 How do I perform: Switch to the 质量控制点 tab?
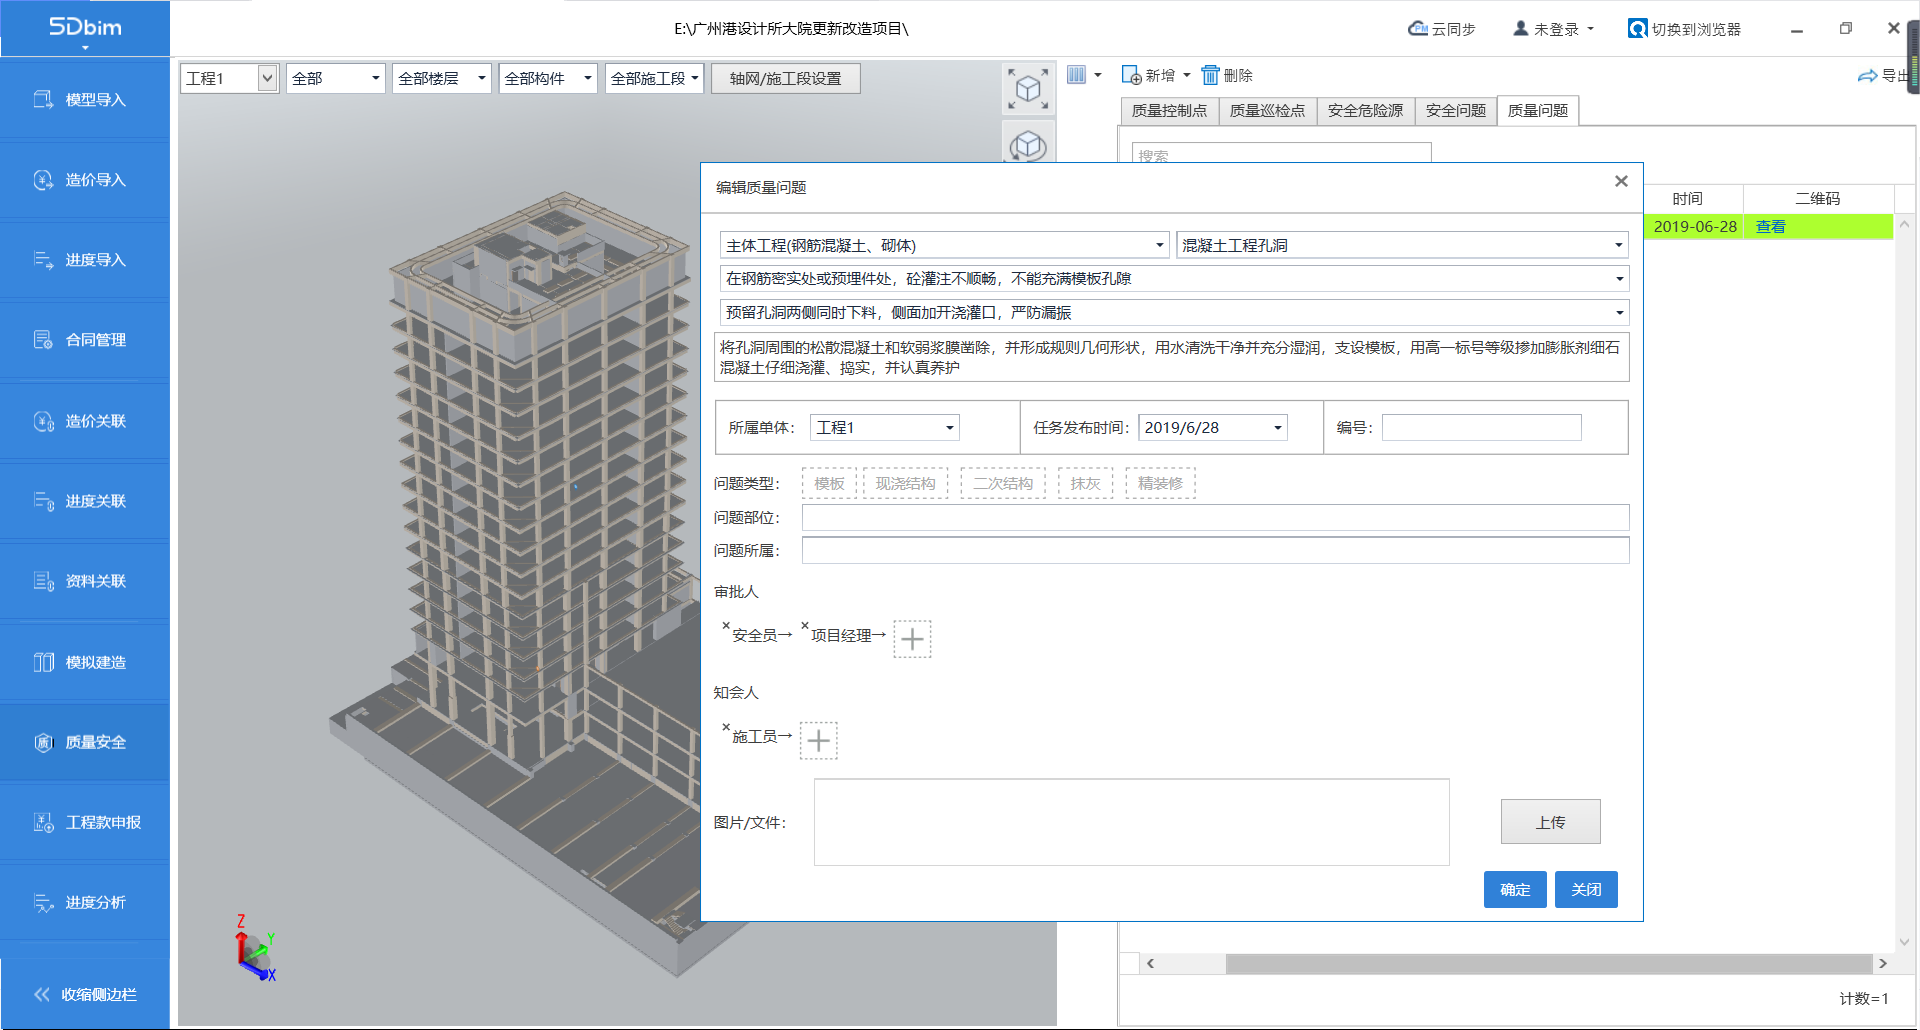point(1169,111)
